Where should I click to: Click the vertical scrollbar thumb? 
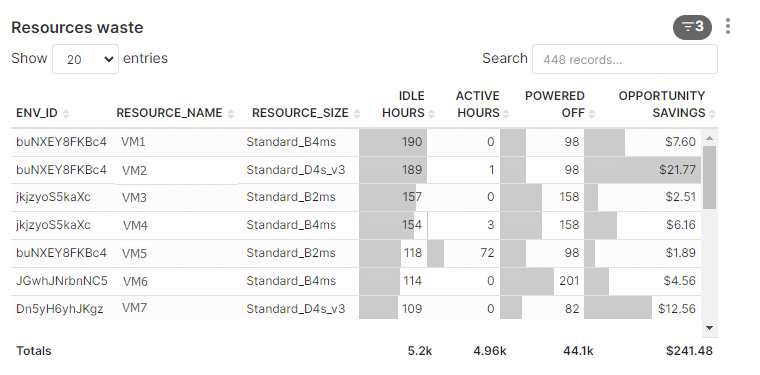pyautogui.click(x=710, y=177)
